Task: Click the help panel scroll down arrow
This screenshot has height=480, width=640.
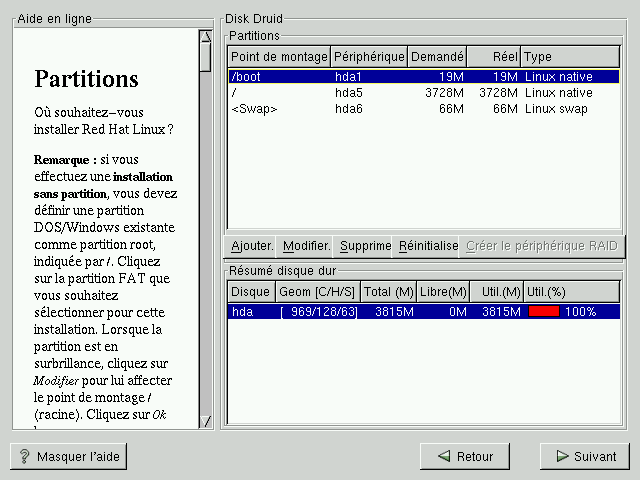Action: [206, 421]
